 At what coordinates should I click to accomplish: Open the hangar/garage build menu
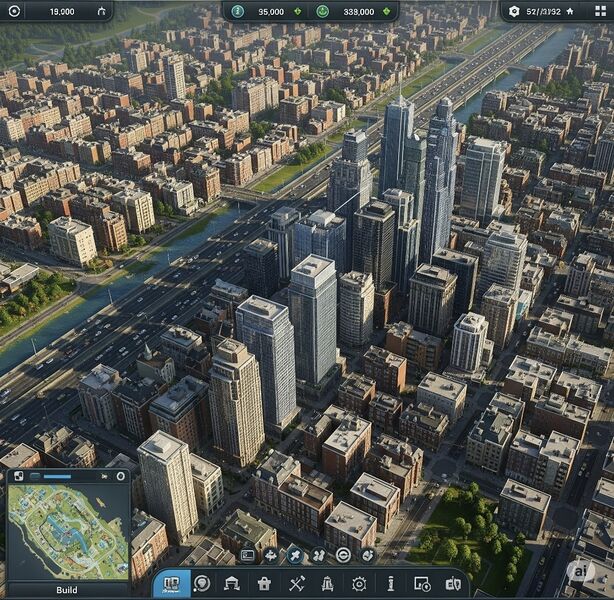tap(232, 584)
